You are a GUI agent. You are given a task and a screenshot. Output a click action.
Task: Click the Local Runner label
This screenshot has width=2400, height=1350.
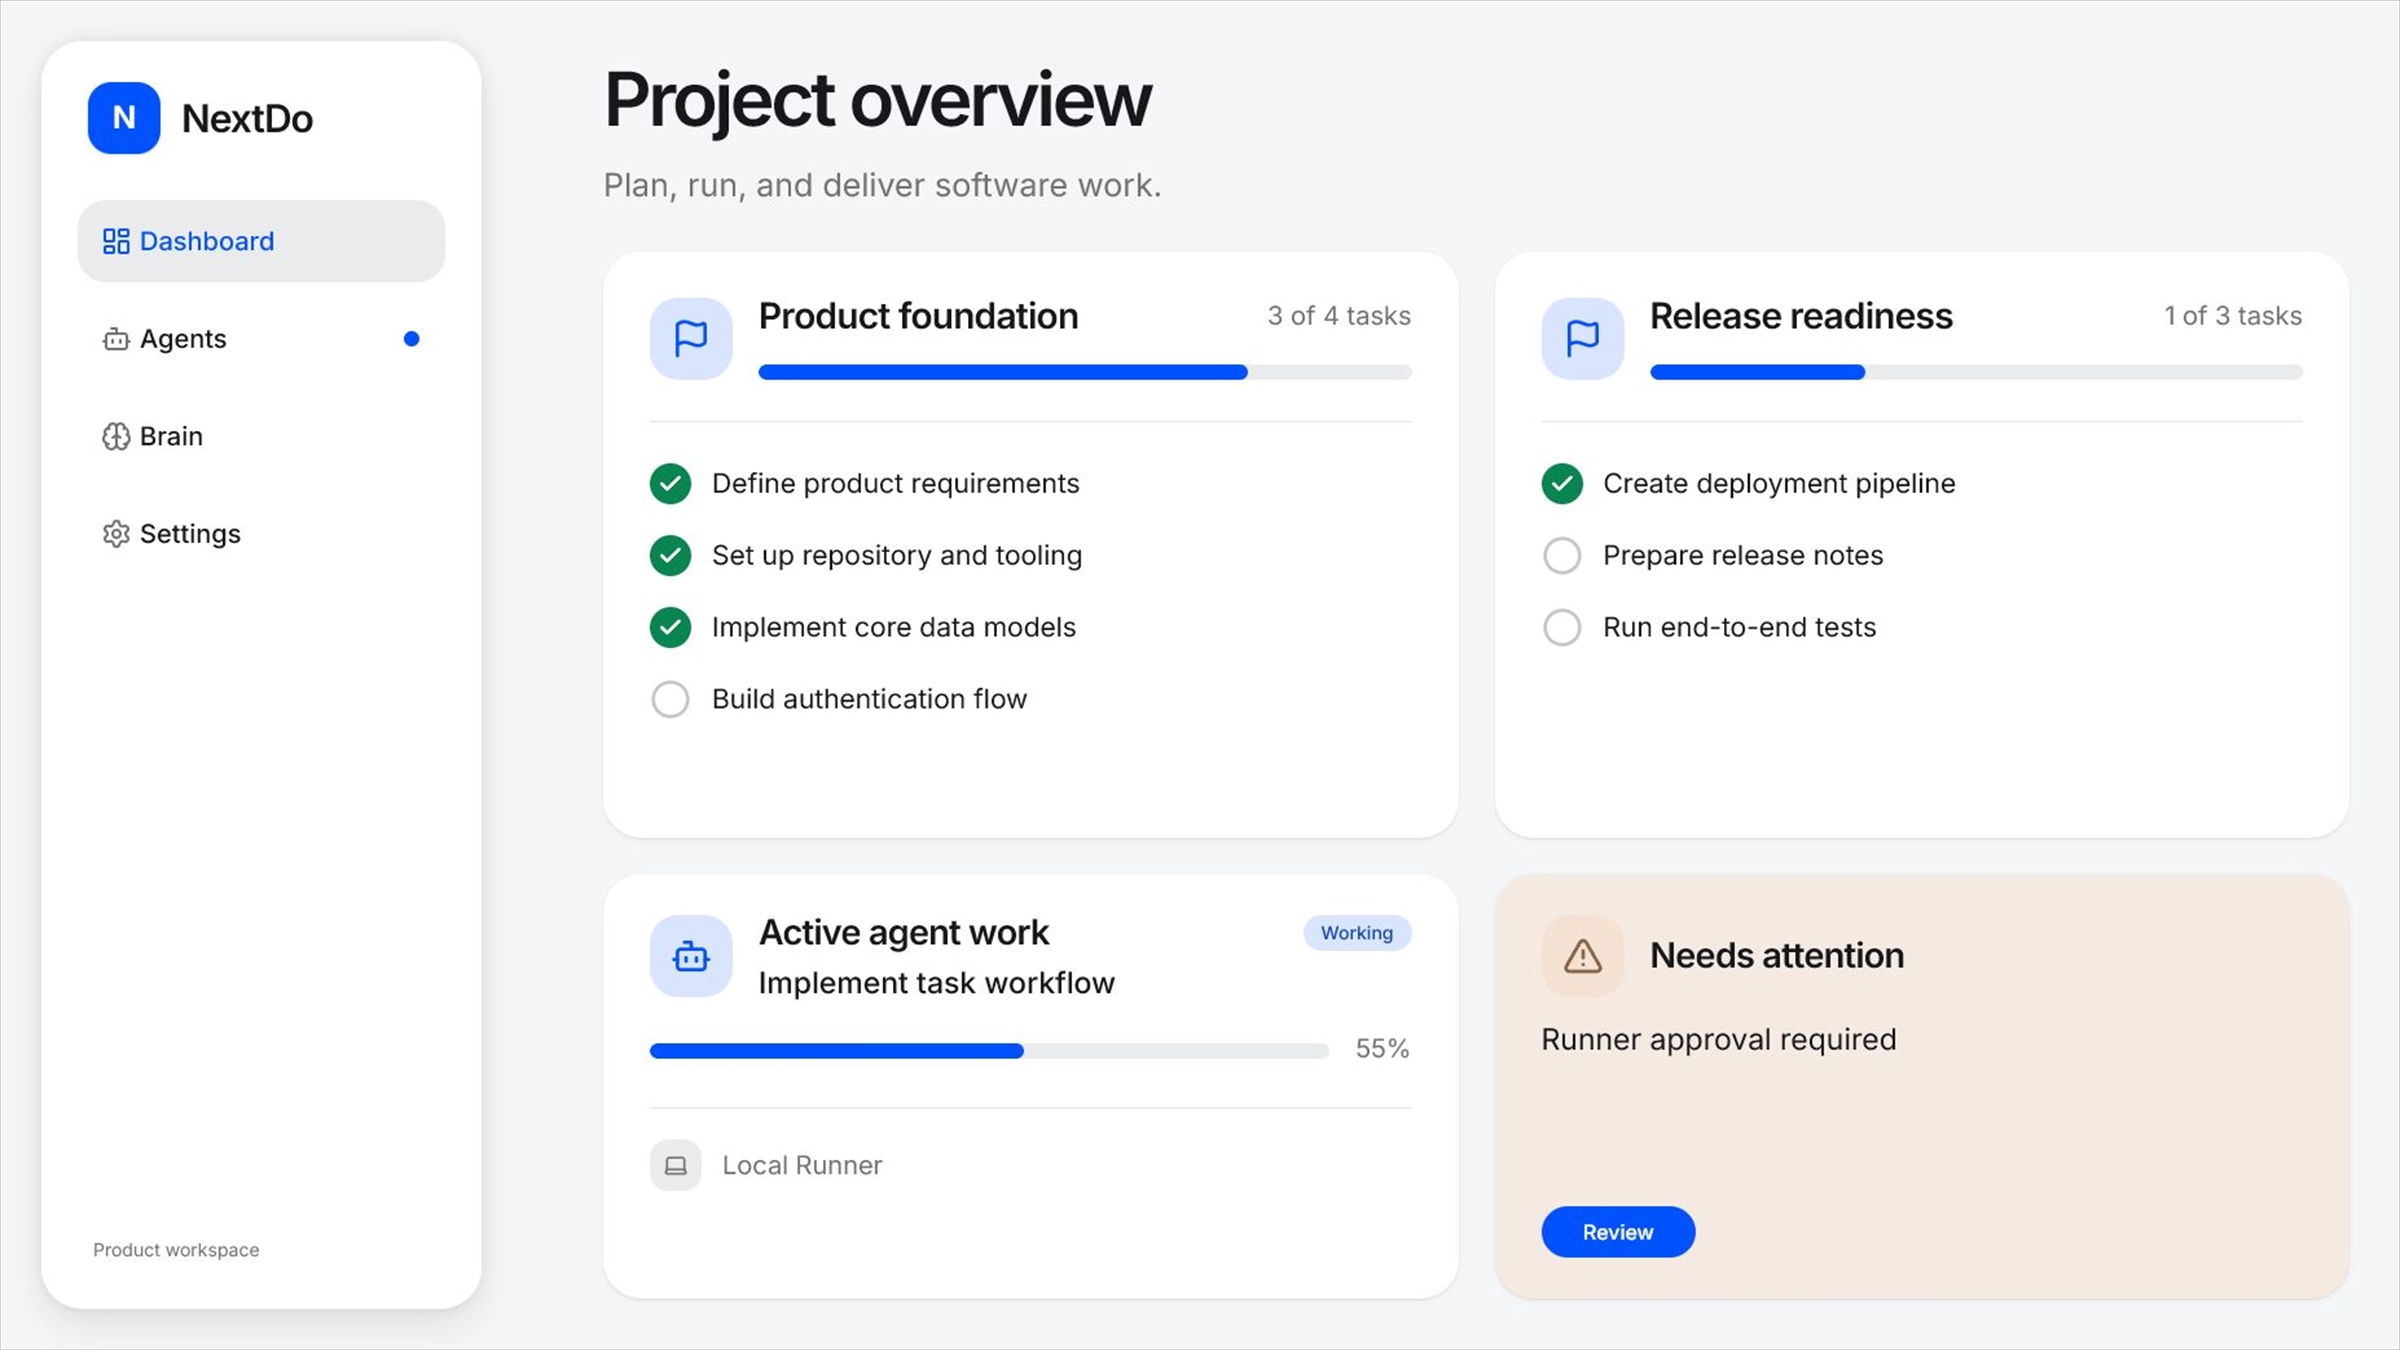coord(802,1166)
